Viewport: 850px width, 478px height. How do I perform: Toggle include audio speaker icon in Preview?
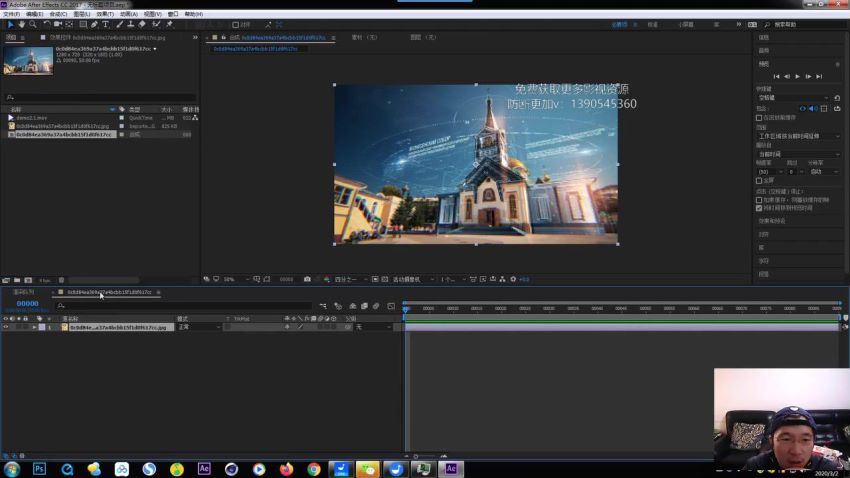click(813, 109)
